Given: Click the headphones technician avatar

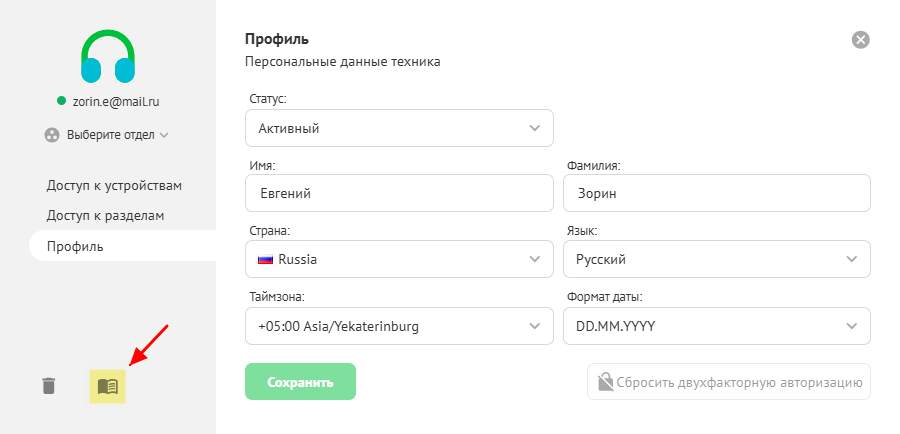Looking at the screenshot, I should (108, 57).
